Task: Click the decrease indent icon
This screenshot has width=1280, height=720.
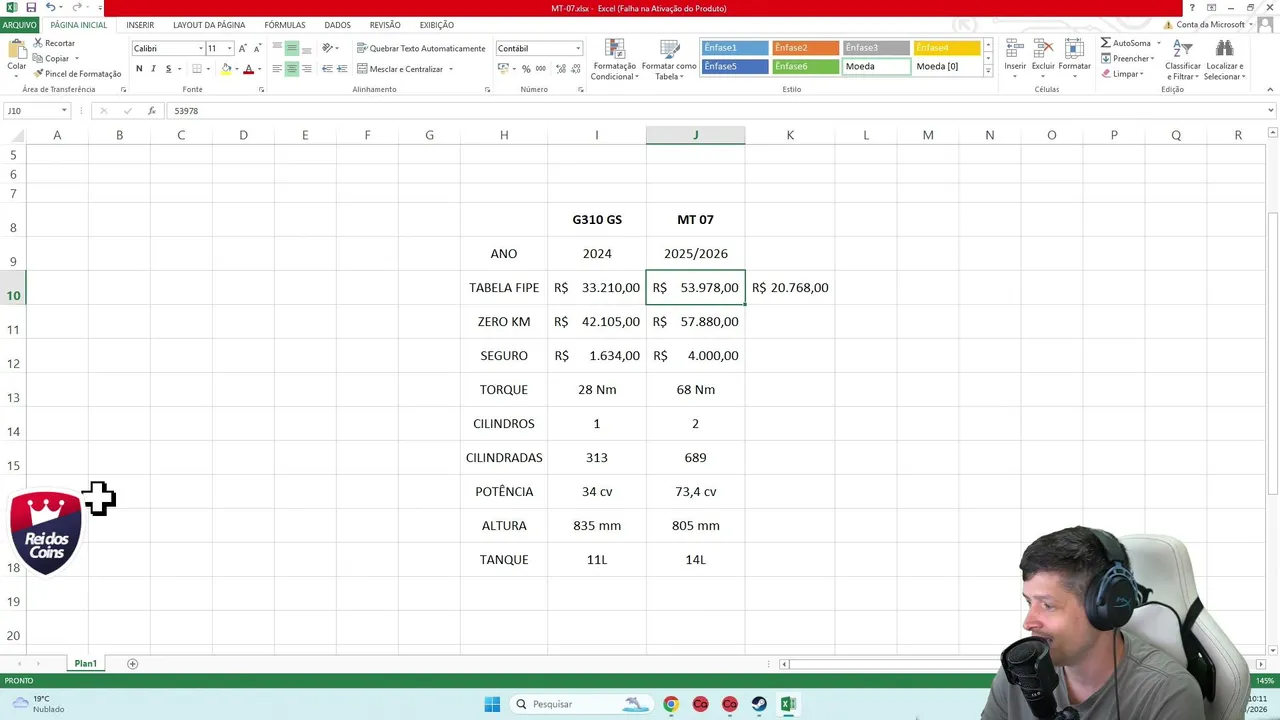Action: pyautogui.click(x=327, y=69)
